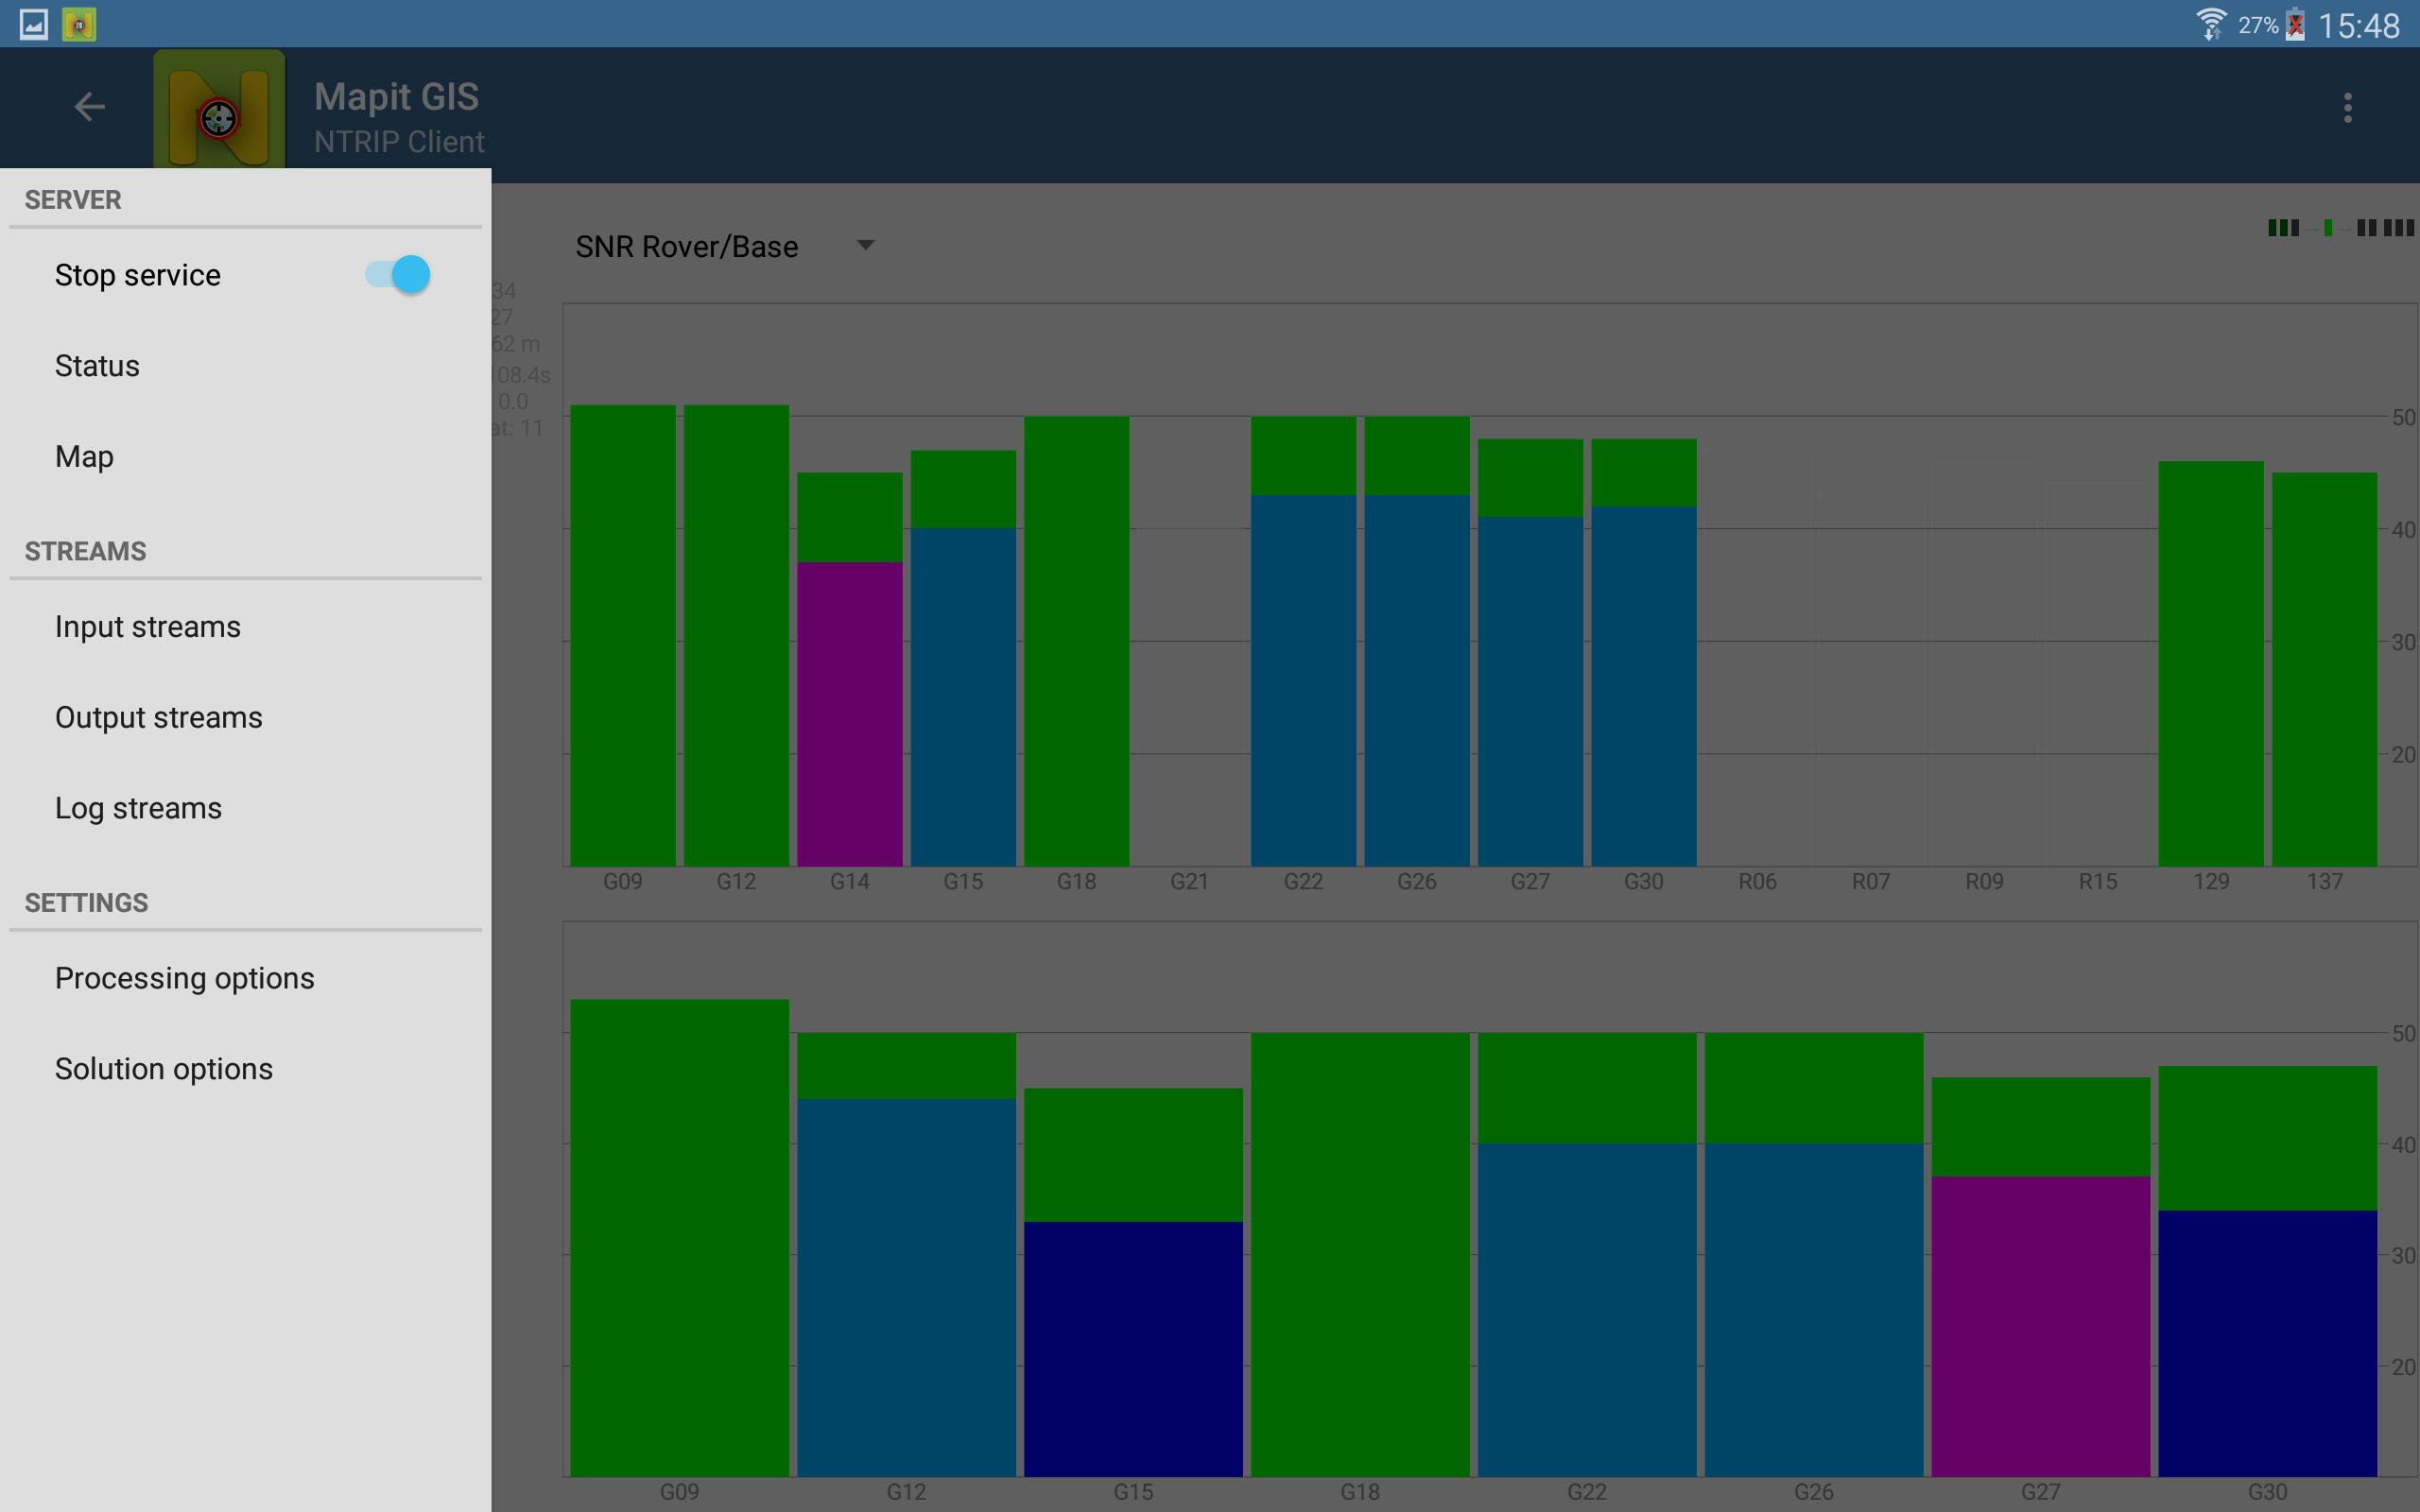Select Input streams
This screenshot has width=2420, height=1512.
pyautogui.click(x=246, y=627)
